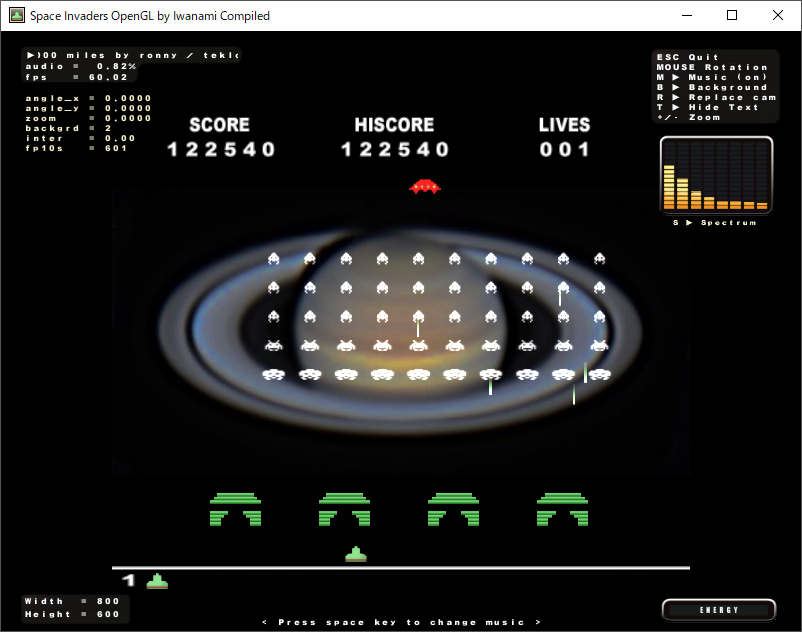Click the Space Invaders app icon in the title bar
The image size is (802, 632).
click(17, 15)
